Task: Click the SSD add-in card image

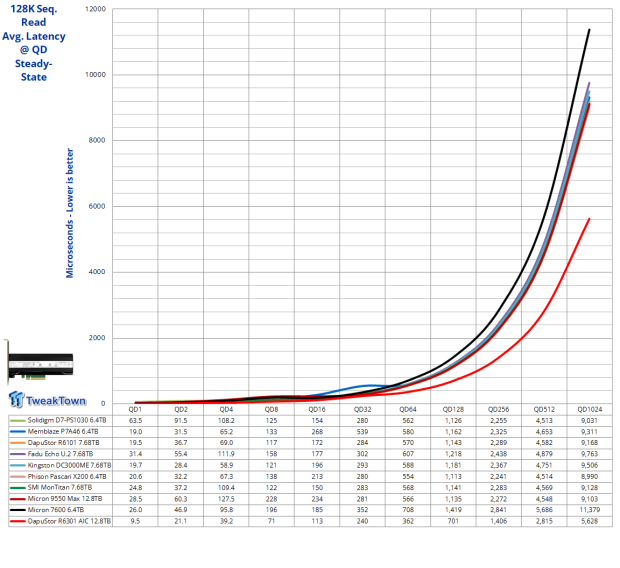Action: [49, 357]
